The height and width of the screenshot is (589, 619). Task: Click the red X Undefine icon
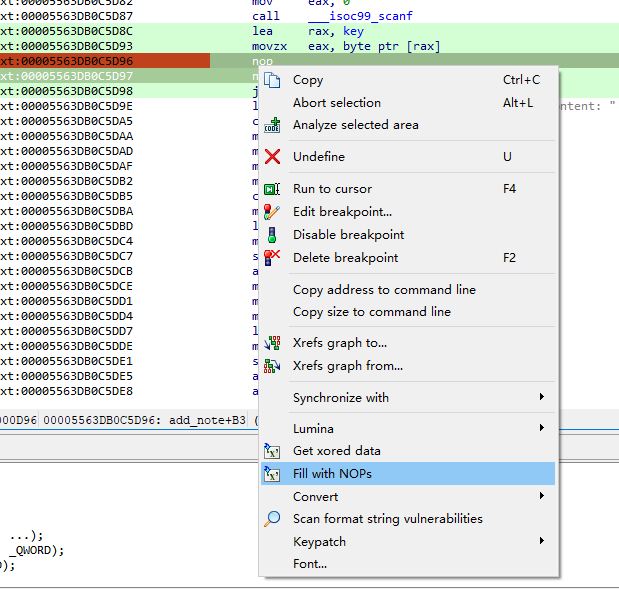(x=272, y=157)
